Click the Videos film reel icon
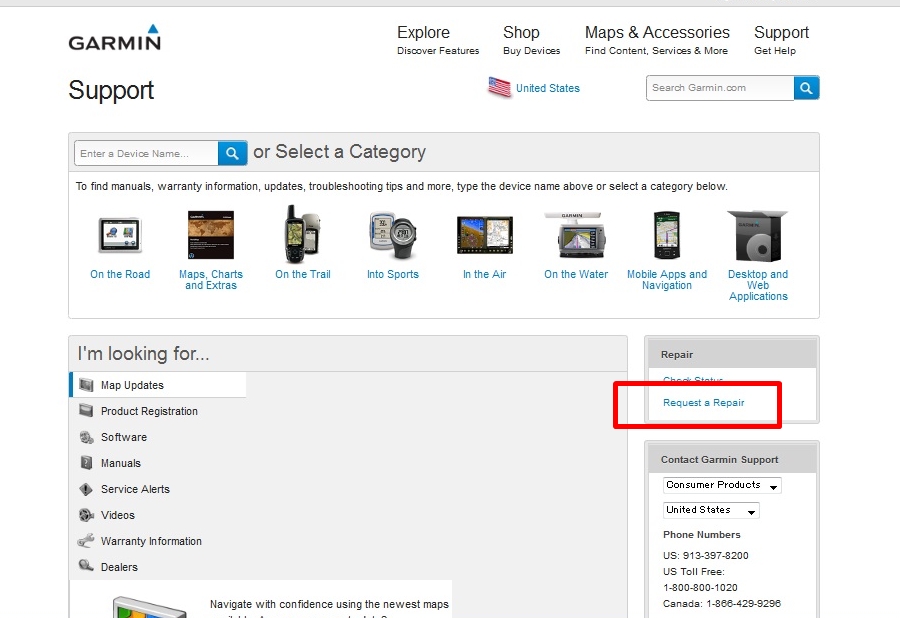Screen dimensions: 900x618 click(86, 515)
